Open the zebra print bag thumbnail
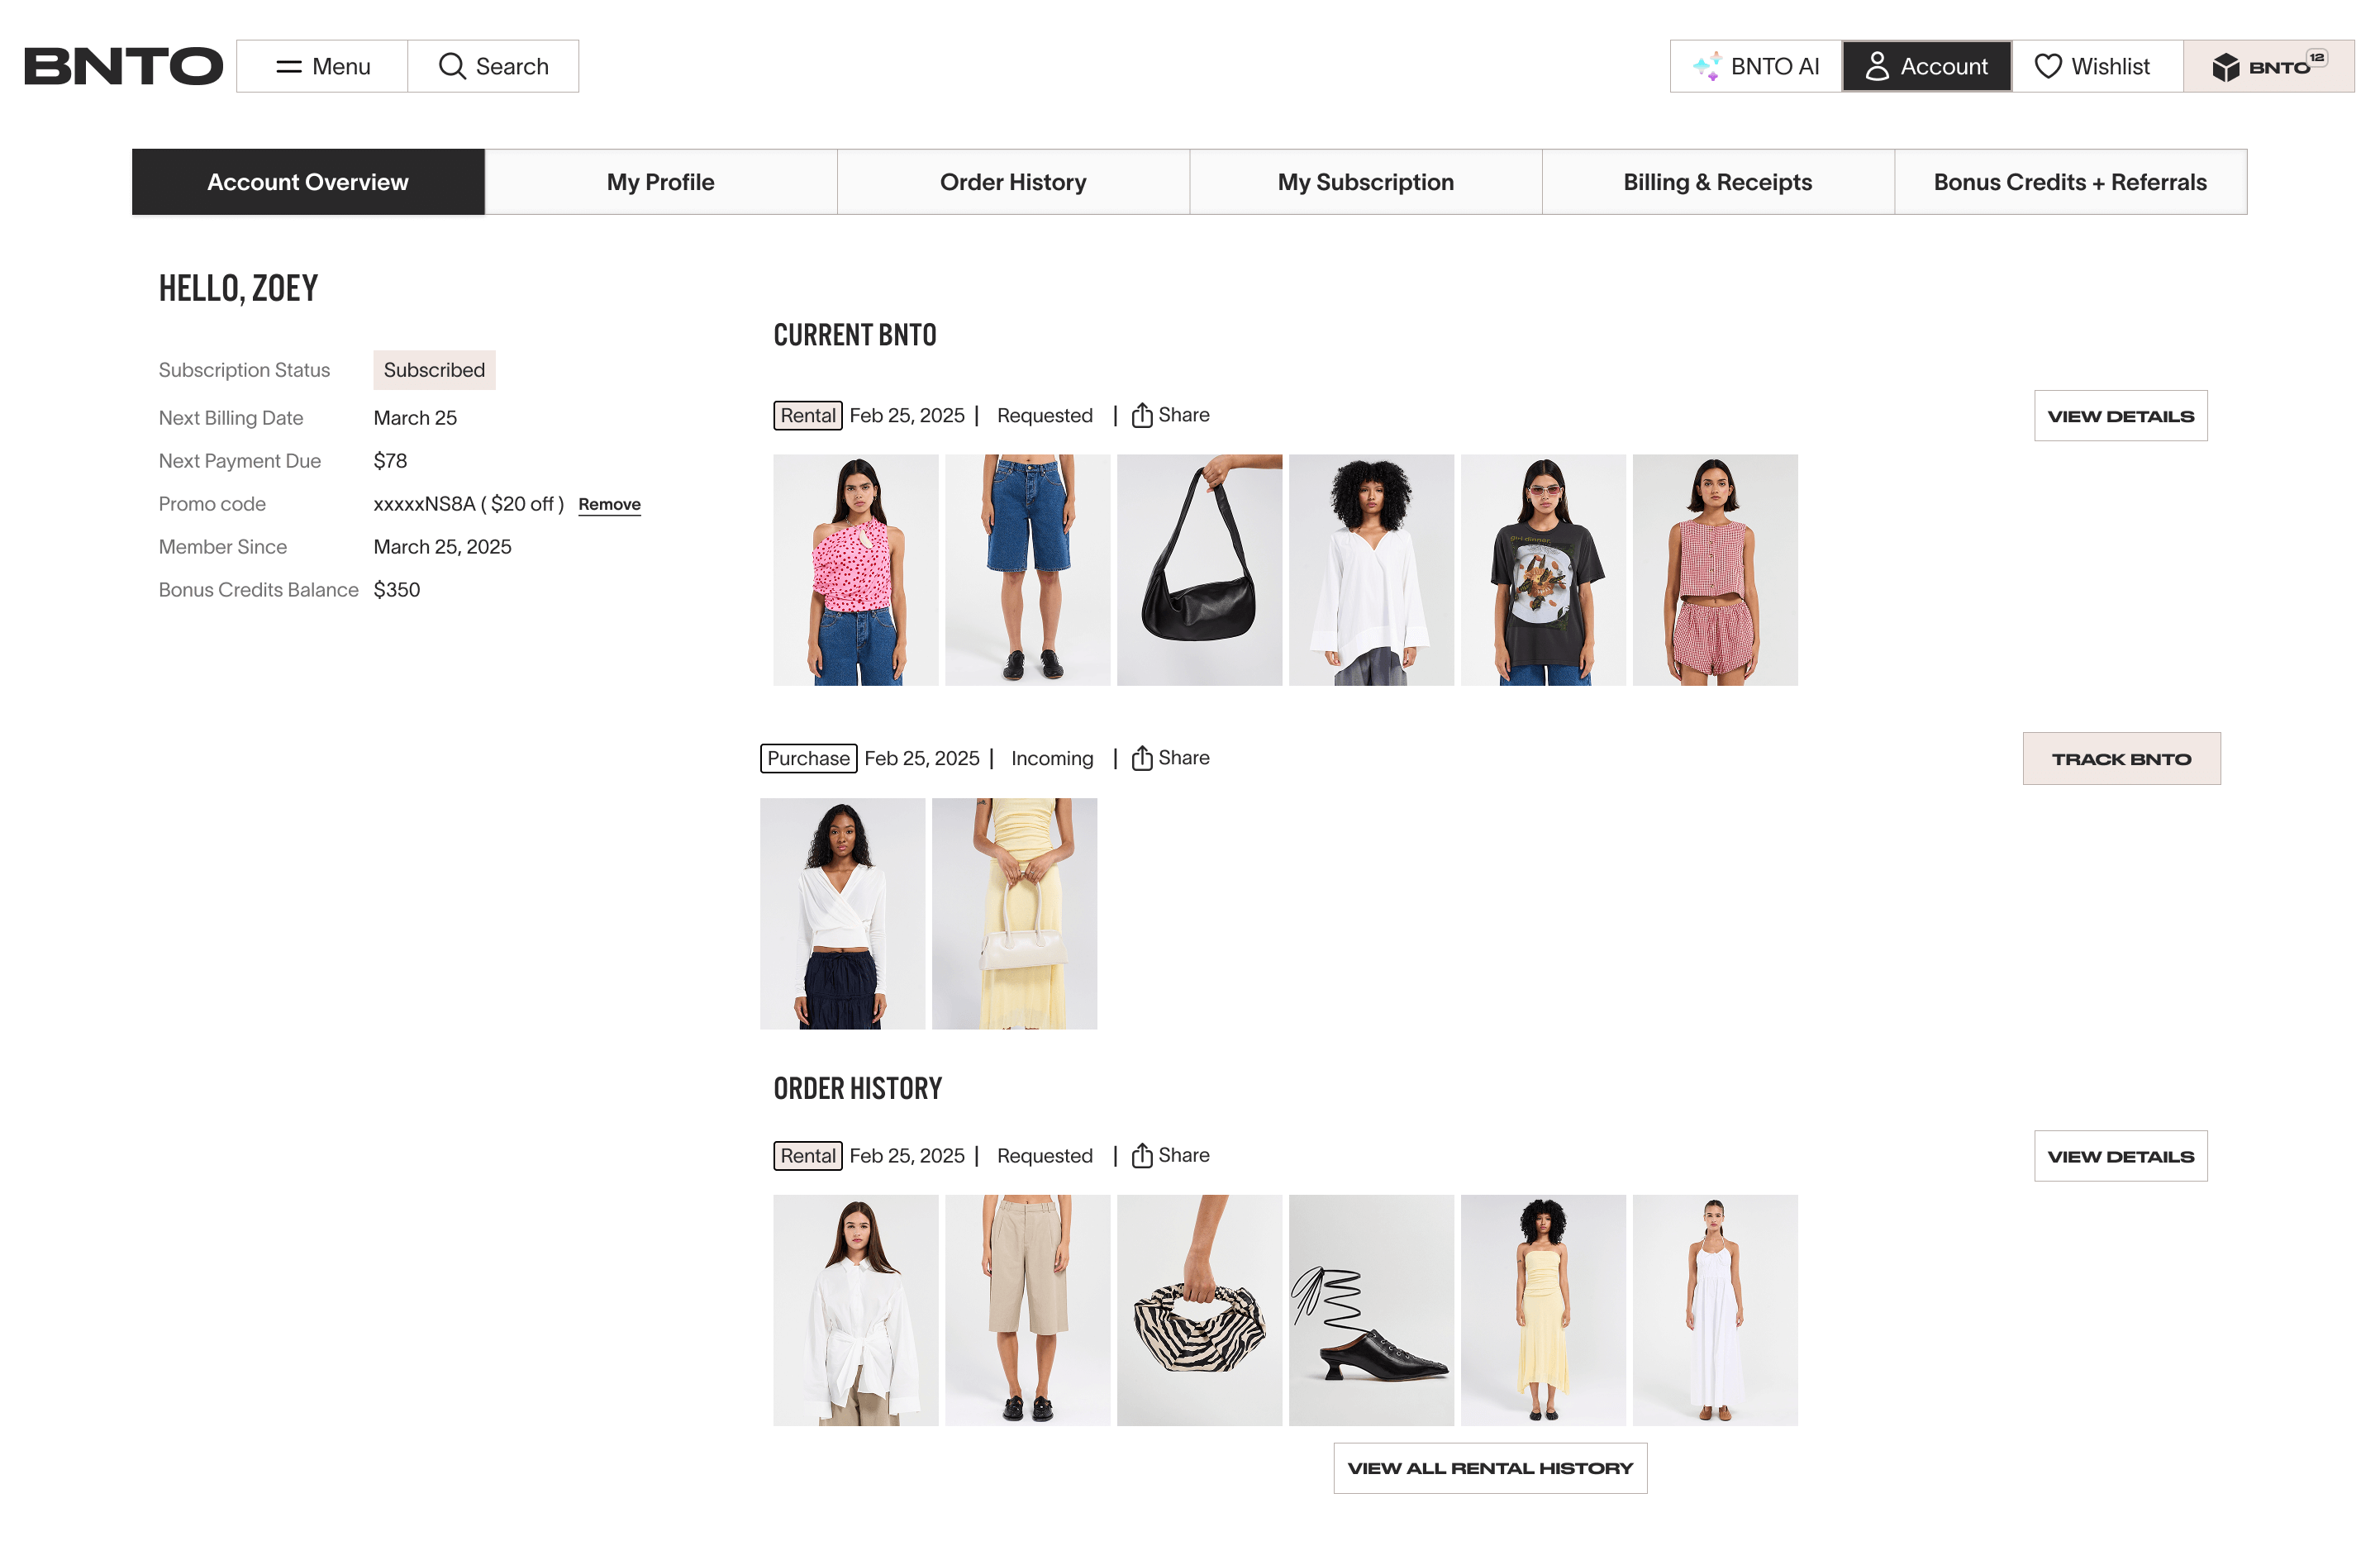The height and width of the screenshot is (1560, 2380). click(1200, 1310)
